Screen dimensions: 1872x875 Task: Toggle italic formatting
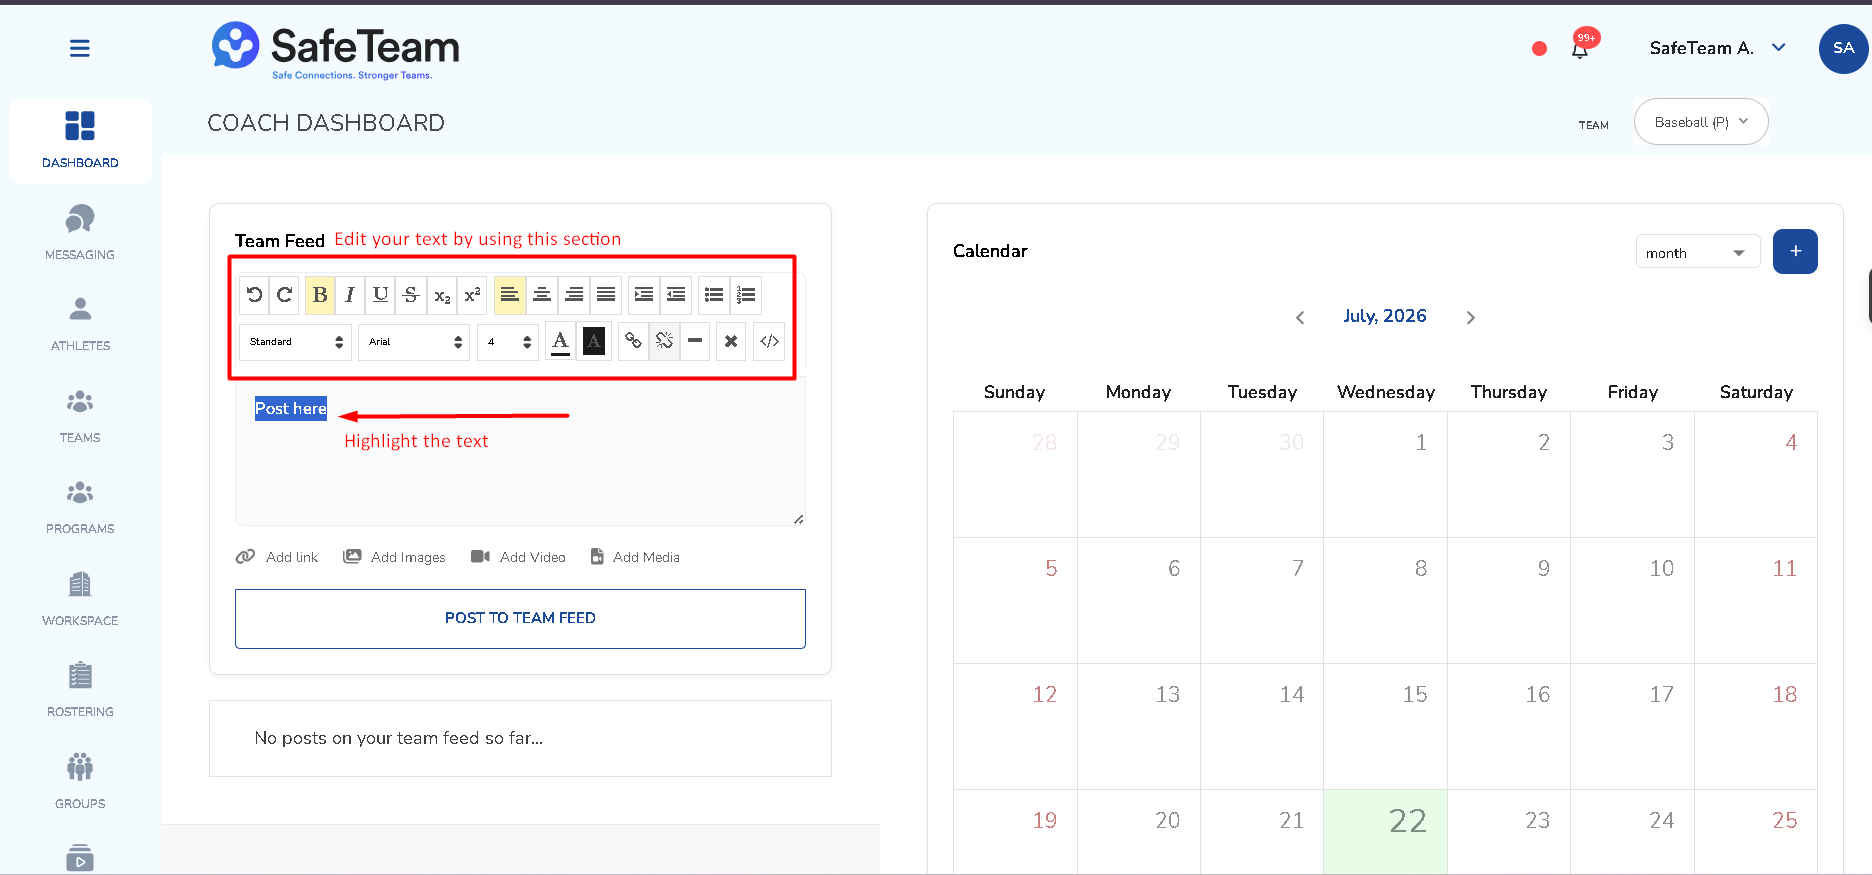point(350,294)
